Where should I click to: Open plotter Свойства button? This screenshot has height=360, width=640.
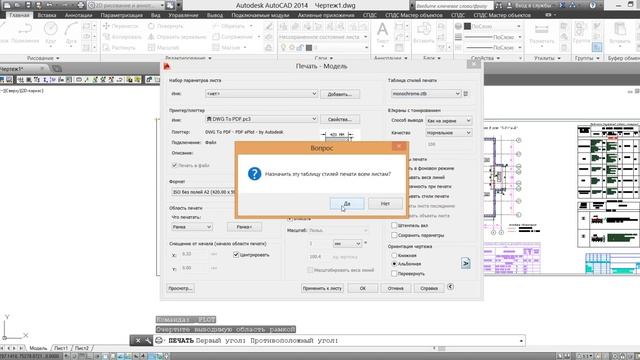point(340,120)
